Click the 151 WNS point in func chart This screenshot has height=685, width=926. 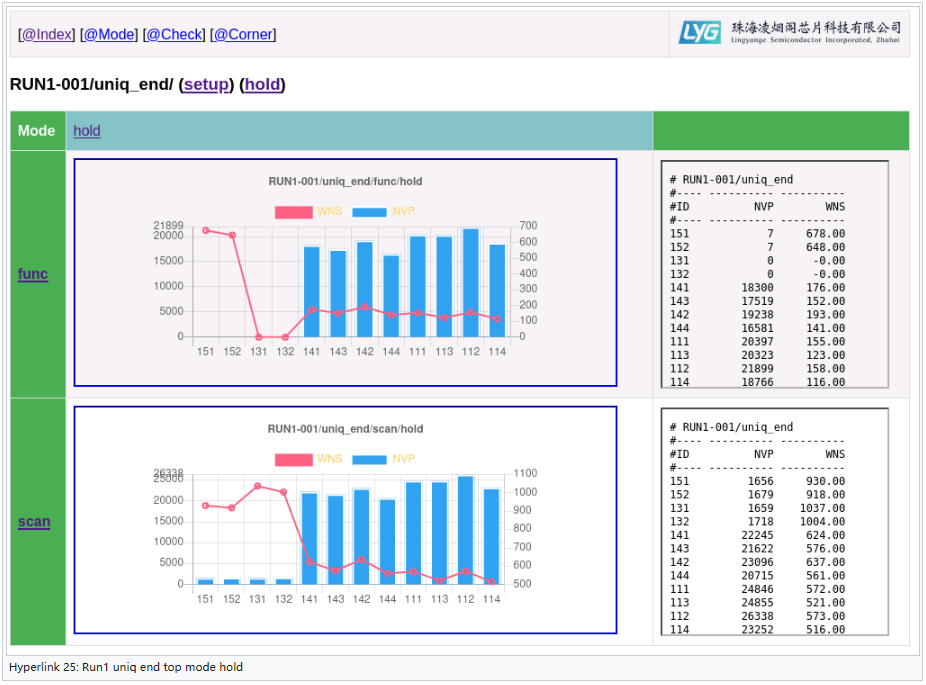(206, 230)
